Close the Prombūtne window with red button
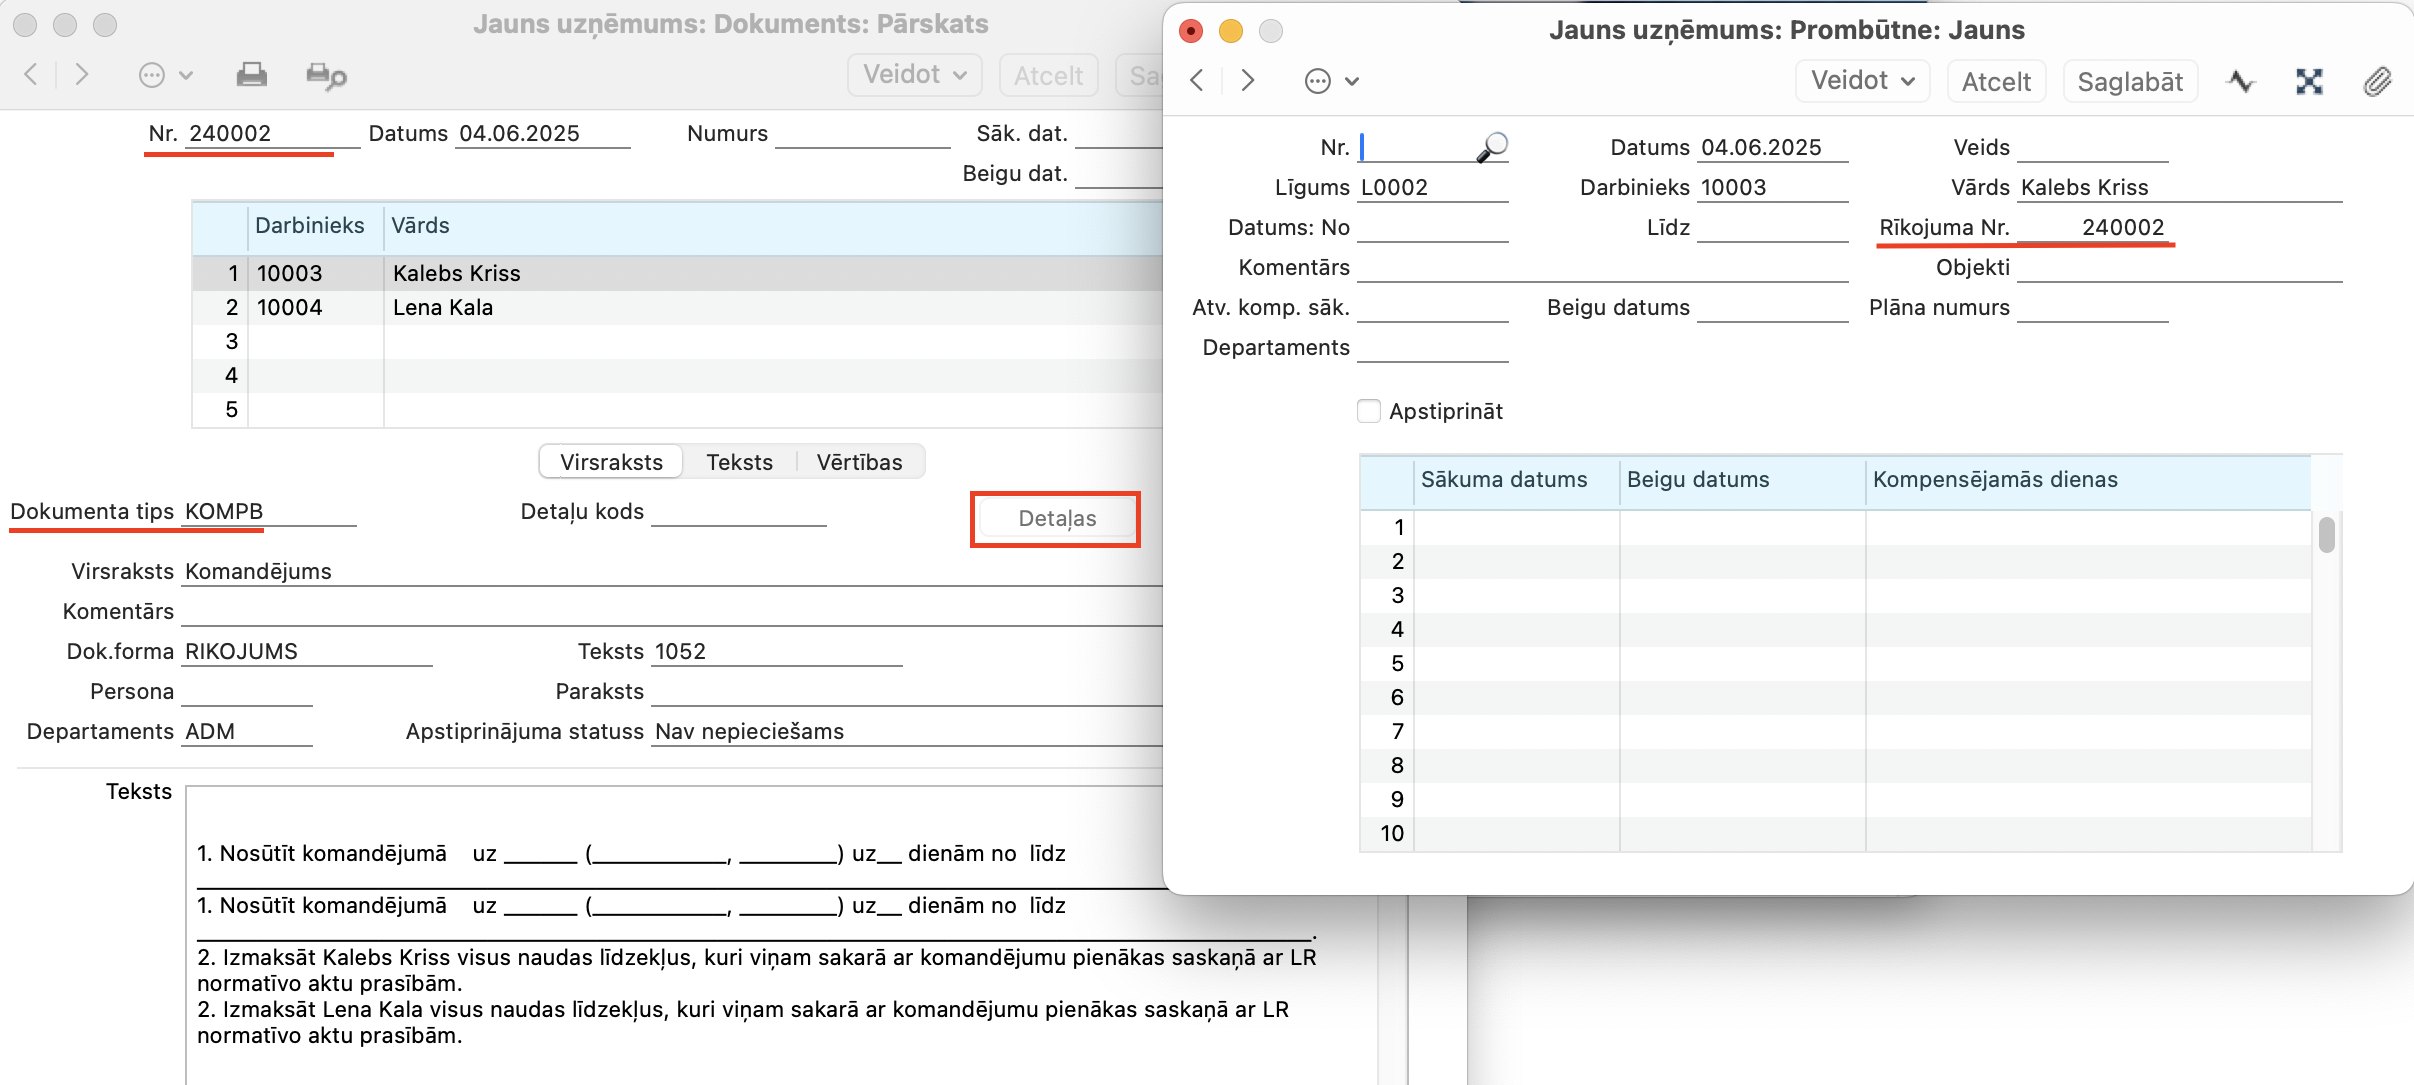 1191,31
